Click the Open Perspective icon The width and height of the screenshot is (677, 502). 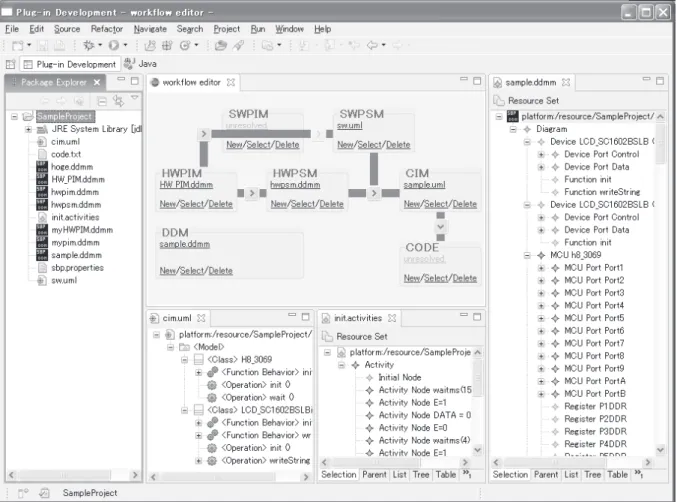tap(10, 64)
